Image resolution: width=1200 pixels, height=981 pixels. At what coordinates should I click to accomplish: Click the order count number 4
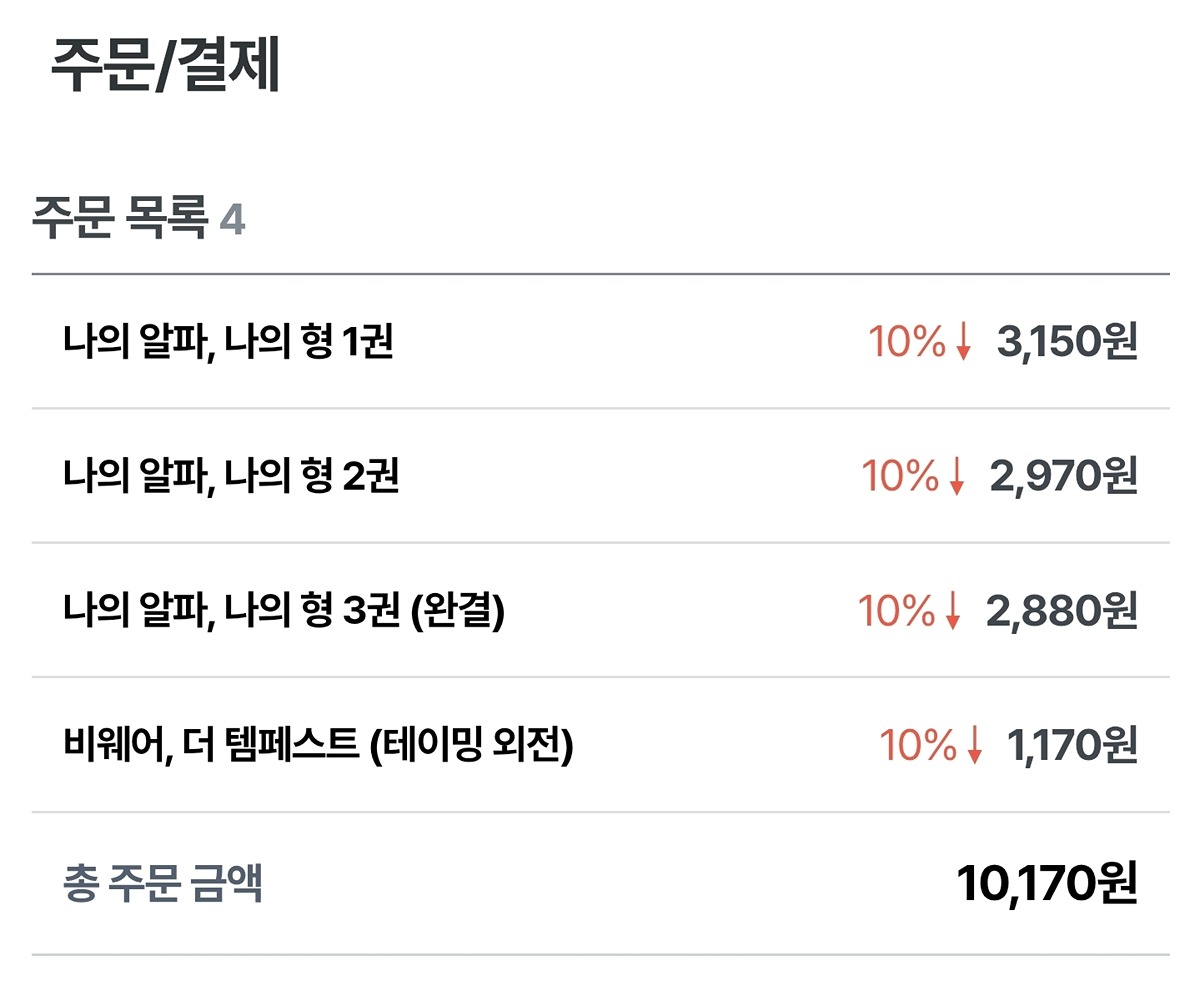(232, 221)
